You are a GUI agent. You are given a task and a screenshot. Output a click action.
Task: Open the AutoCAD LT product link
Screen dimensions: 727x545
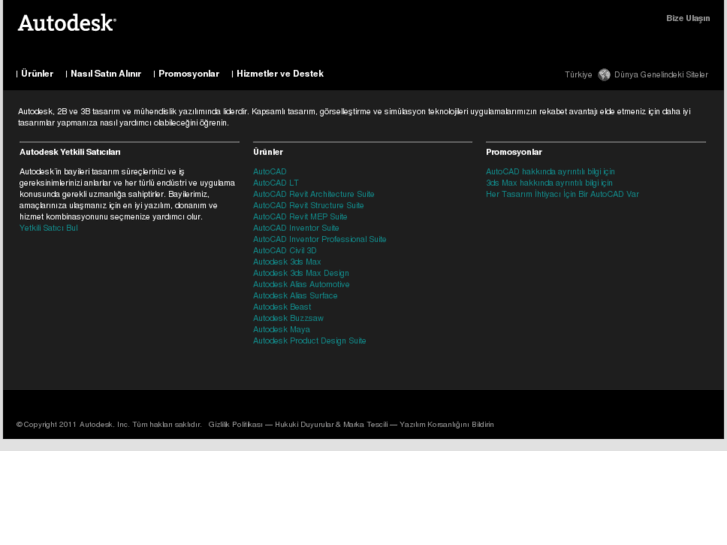click(276, 183)
